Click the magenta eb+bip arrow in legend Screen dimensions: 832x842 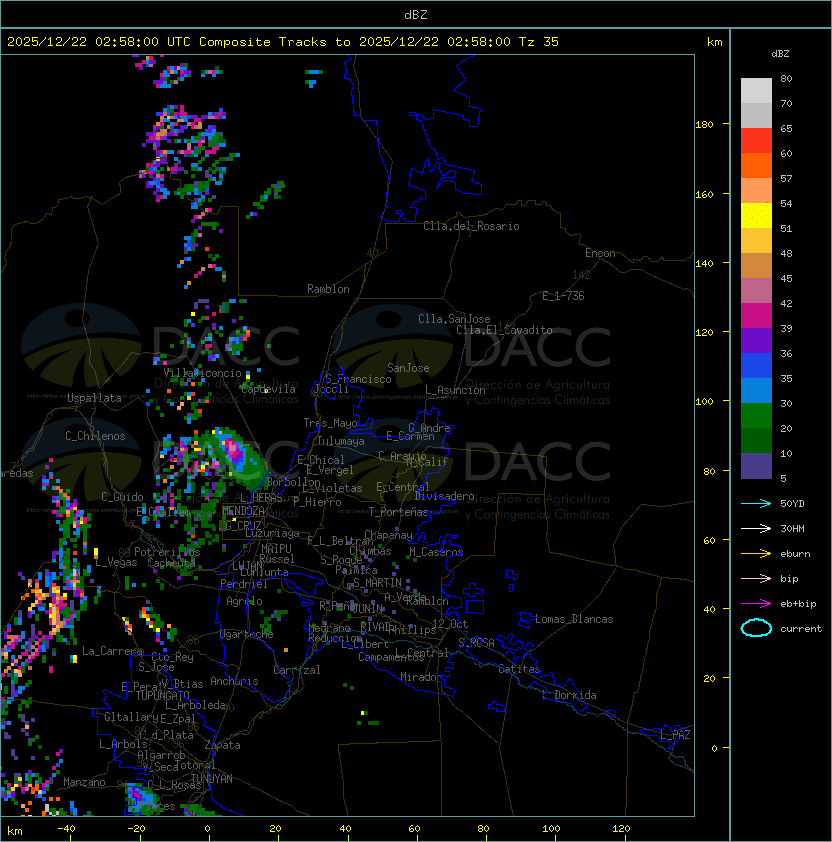(756, 604)
